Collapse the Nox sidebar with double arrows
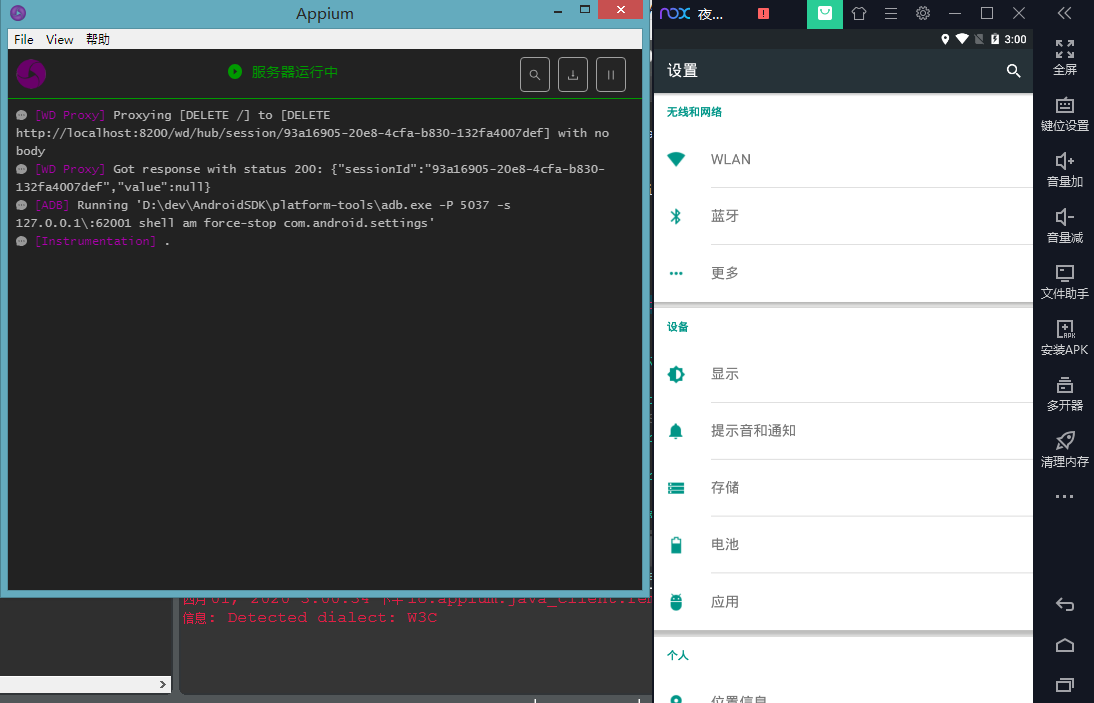Viewport: 1094px width, 703px height. tap(1064, 13)
